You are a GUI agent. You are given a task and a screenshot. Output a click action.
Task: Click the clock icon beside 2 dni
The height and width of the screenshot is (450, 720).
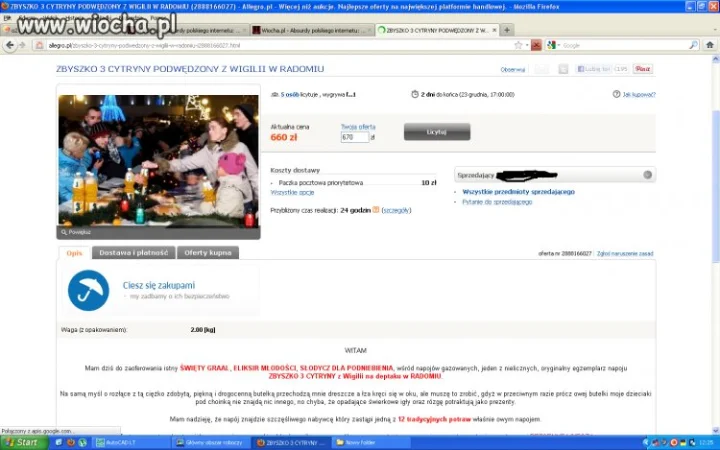tap(415, 94)
